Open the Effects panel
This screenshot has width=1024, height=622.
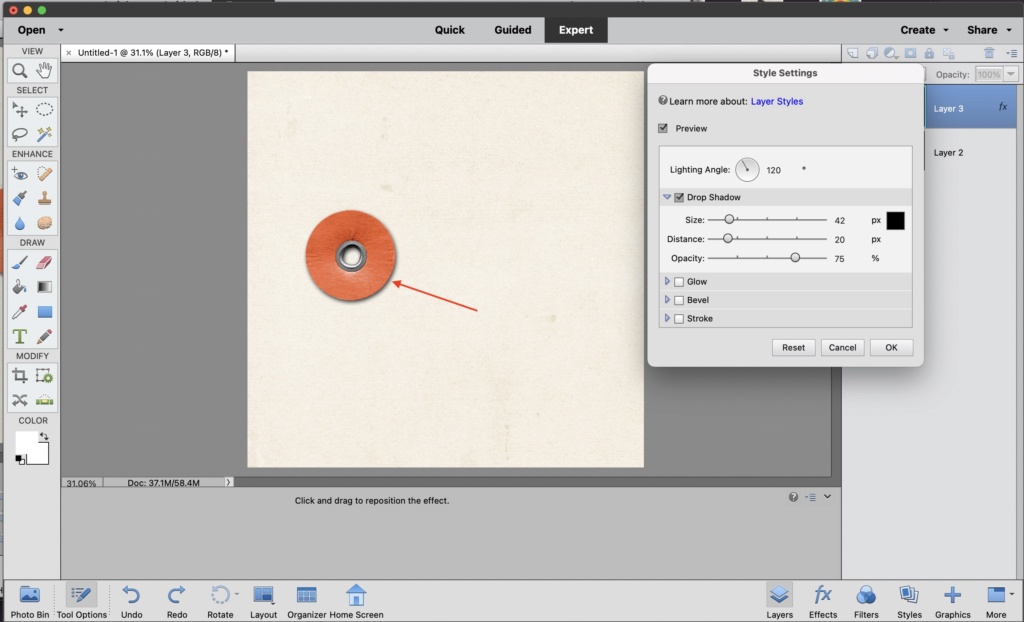click(823, 601)
